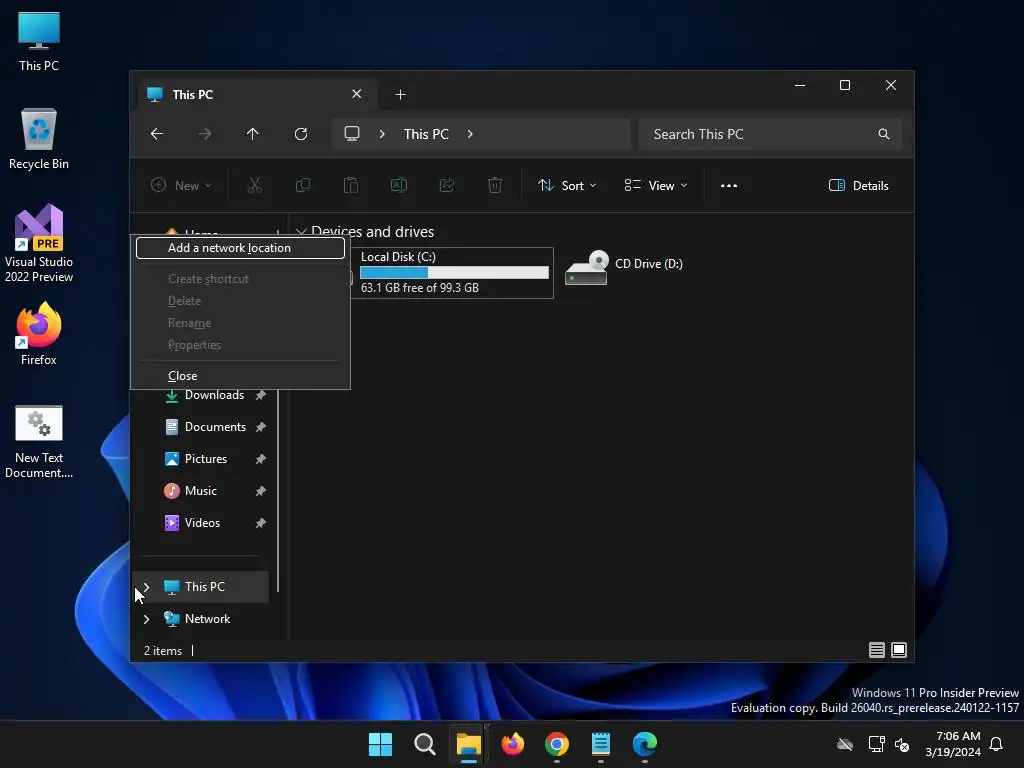
Task: Select Local Disk (C:) drive
Action: (453, 273)
